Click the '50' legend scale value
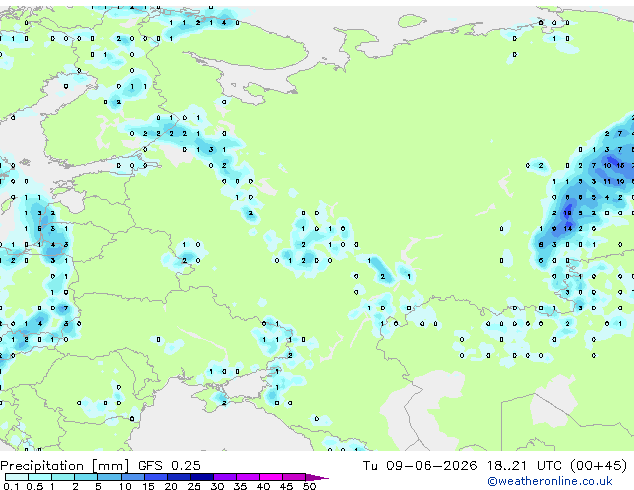The image size is (634, 490). click(x=309, y=486)
